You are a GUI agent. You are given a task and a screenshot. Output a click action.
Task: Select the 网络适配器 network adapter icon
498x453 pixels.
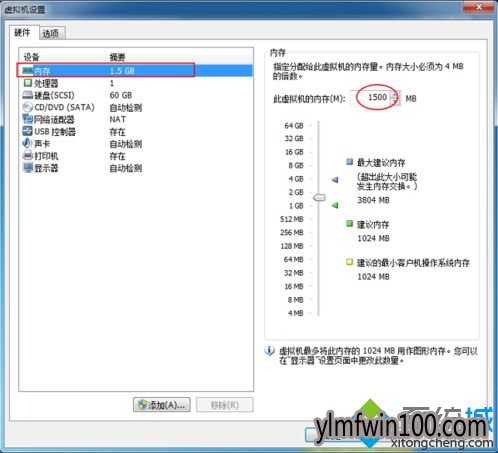click(x=27, y=119)
